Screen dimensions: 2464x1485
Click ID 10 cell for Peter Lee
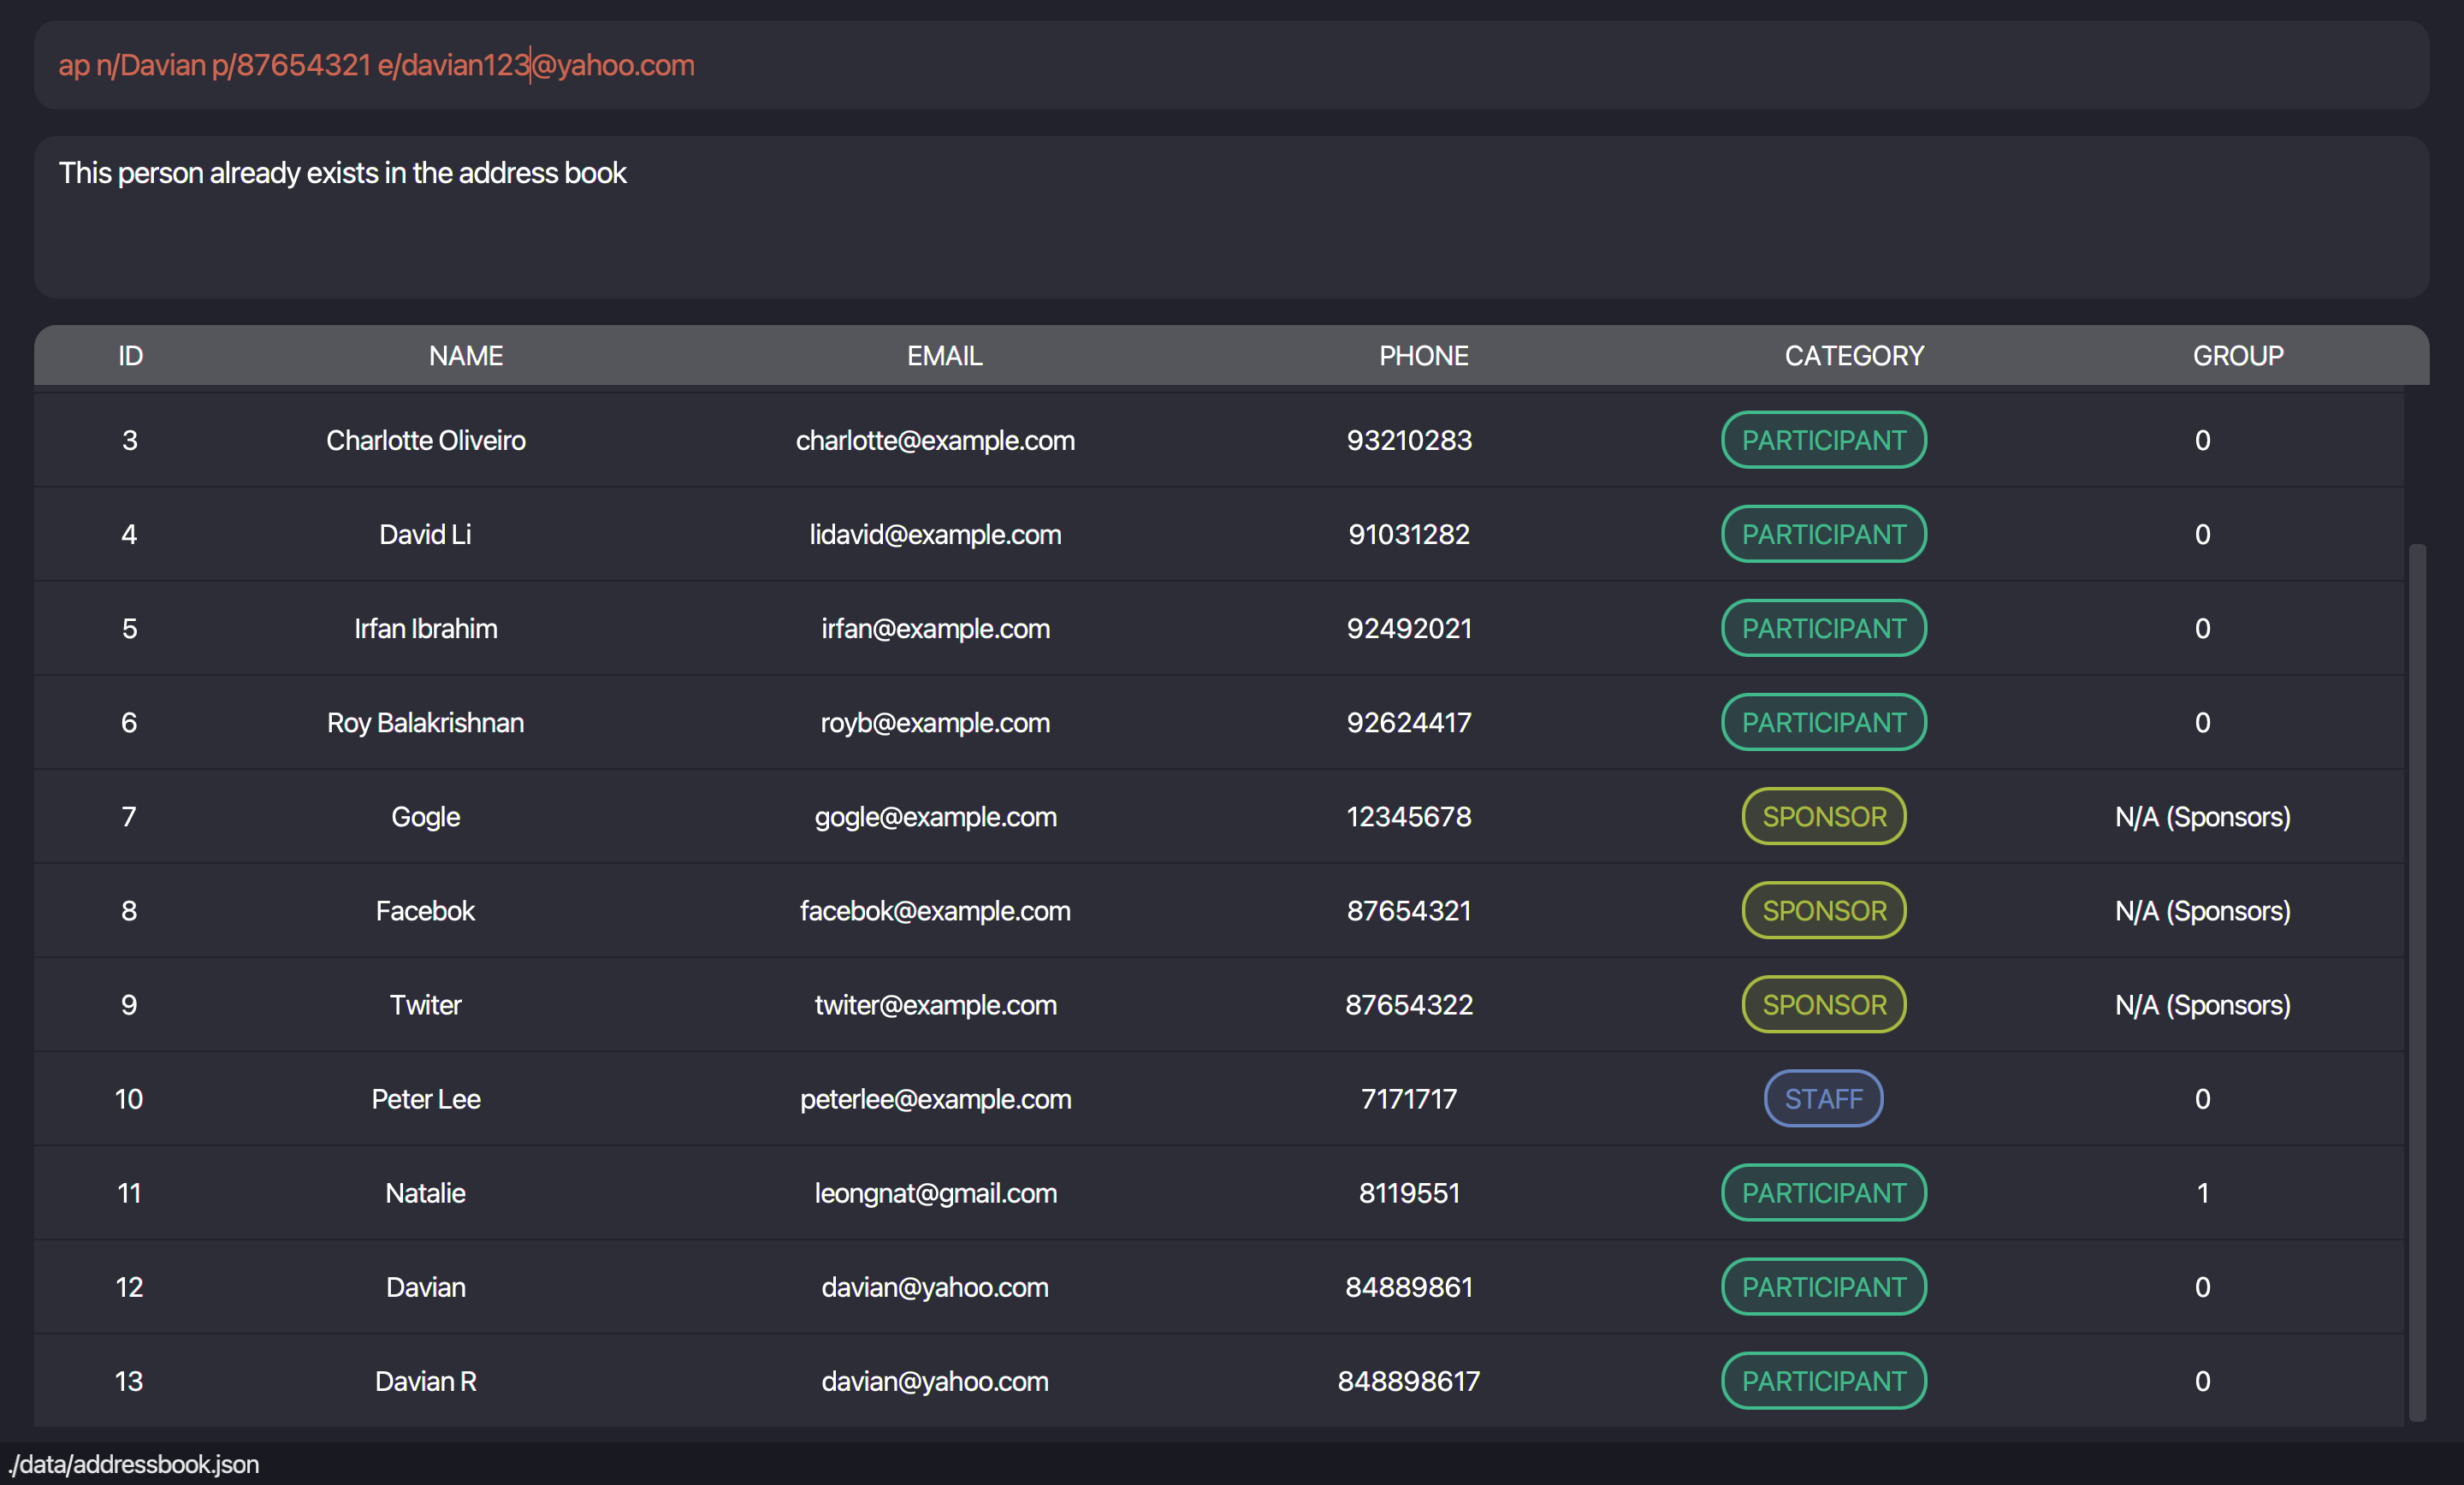[x=129, y=1098]
